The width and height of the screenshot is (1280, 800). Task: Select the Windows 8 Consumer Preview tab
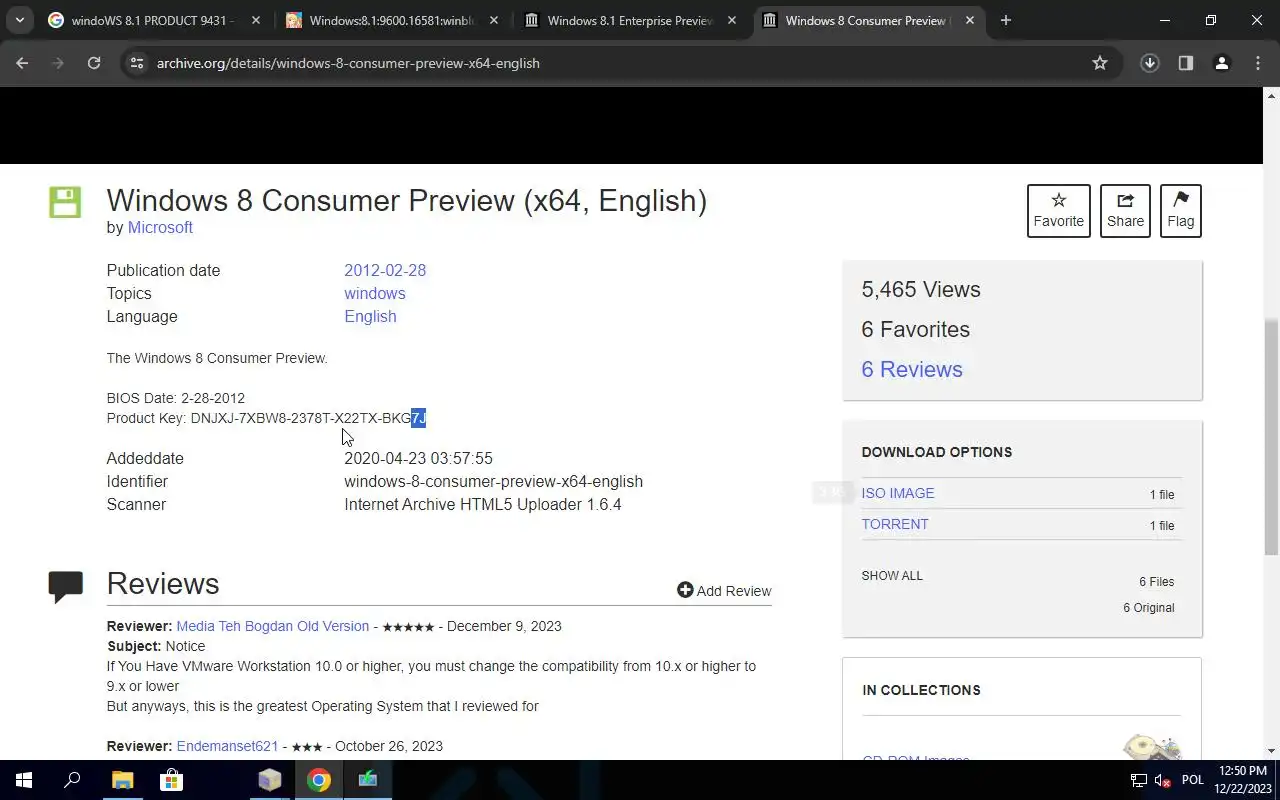click(x=867, y=20)
